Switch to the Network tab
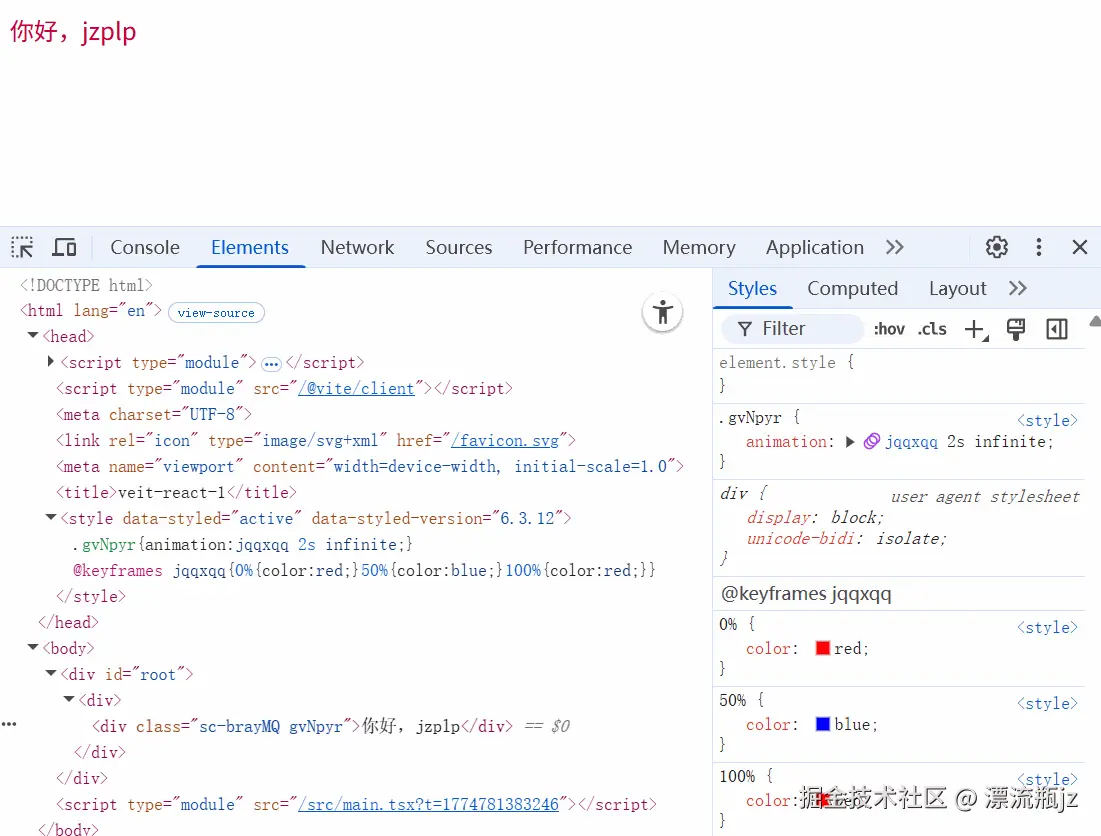1101x836 pixels. [x=357, y=247]
